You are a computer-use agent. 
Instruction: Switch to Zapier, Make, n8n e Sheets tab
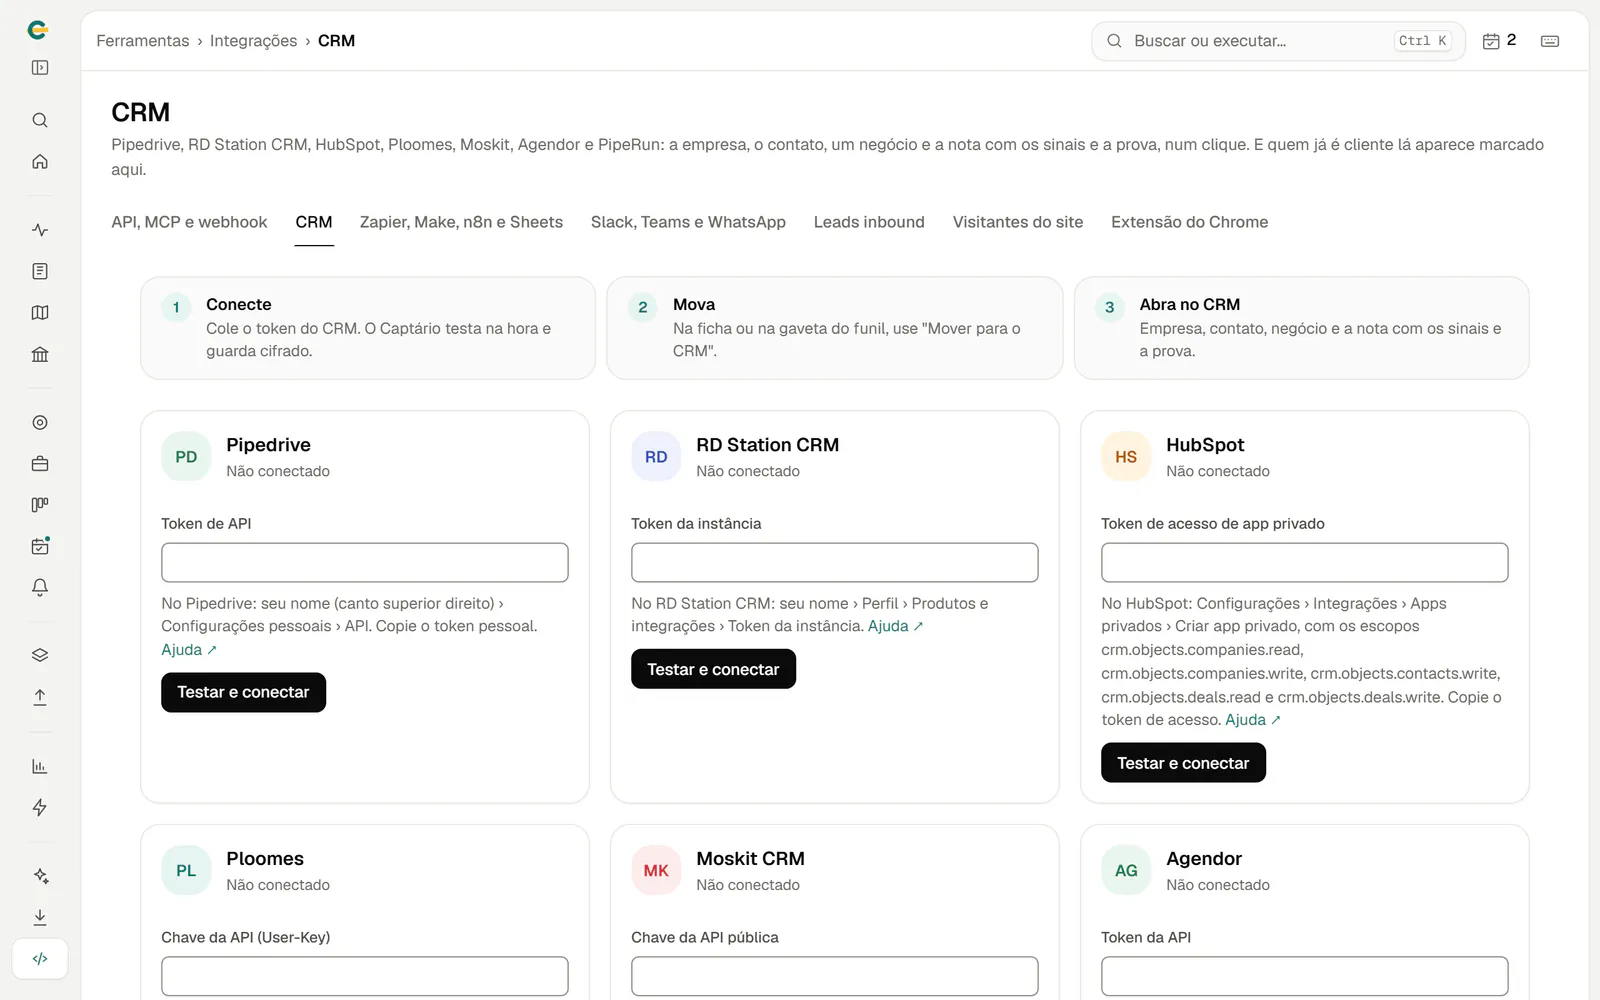click(461, 222)
